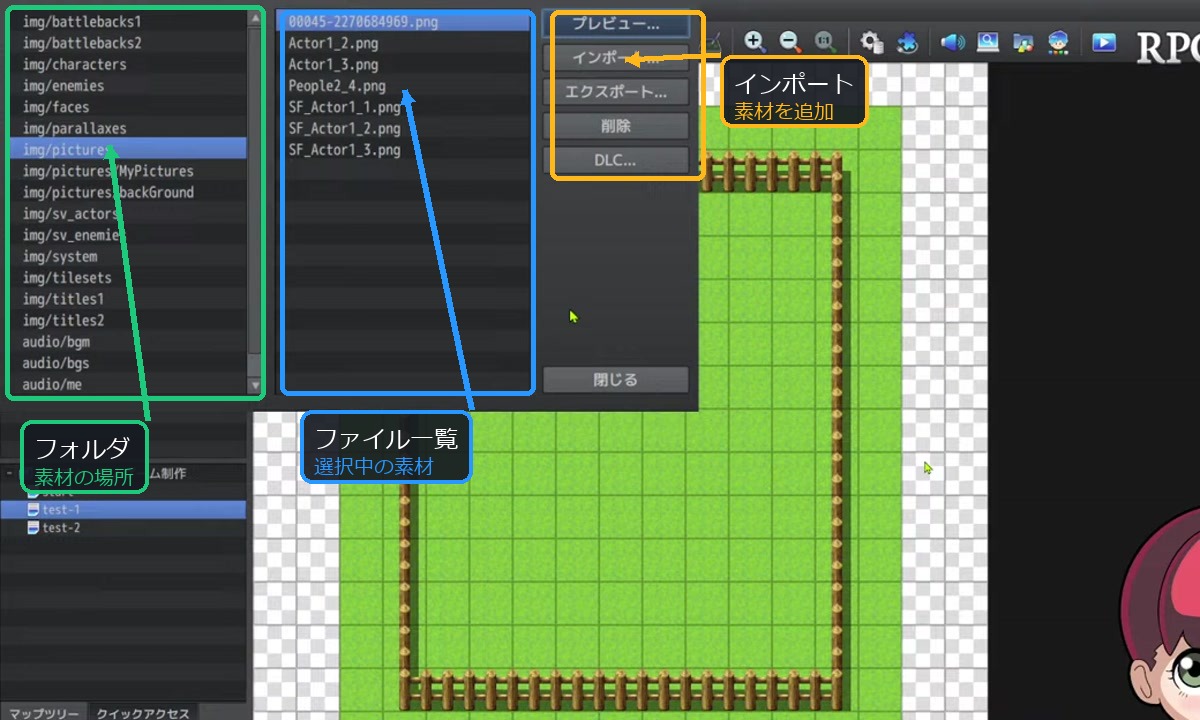Select the img/titles1 folder

[x=127, y=299]
